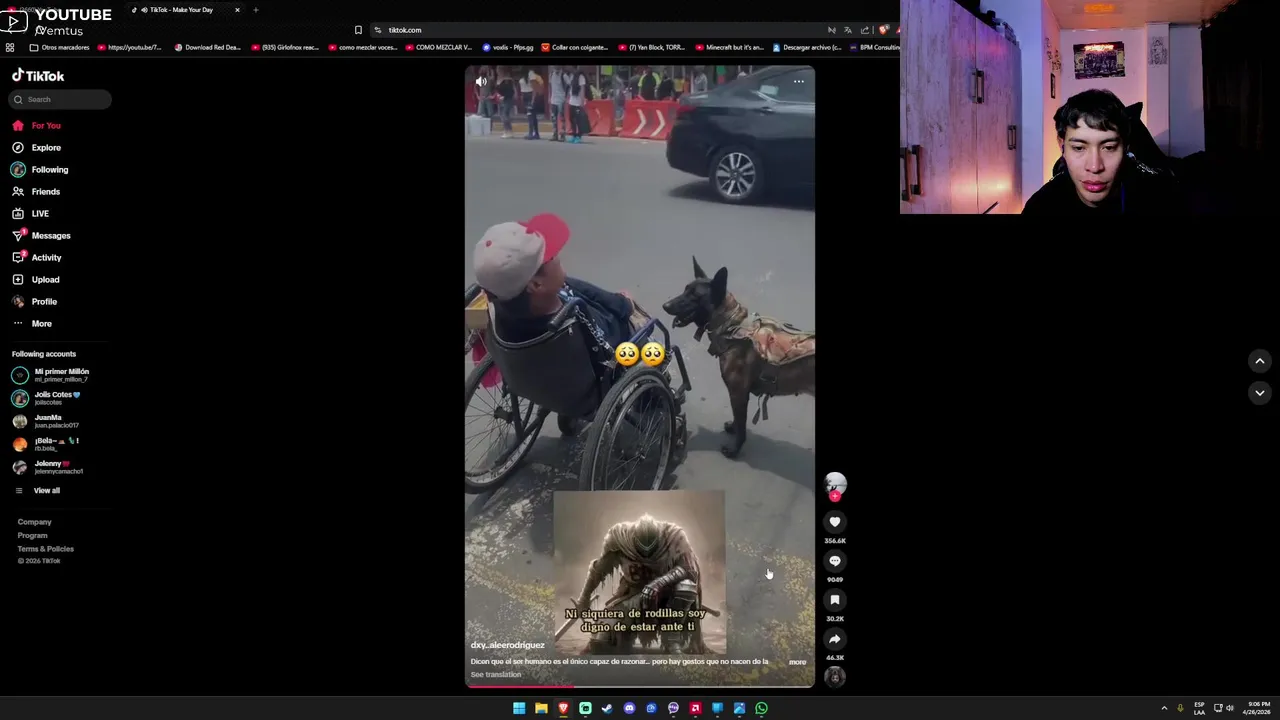Open Messages in TikTok sidebar
The height and width of the screenshot is (720, 1280).
tap(41, 236)
